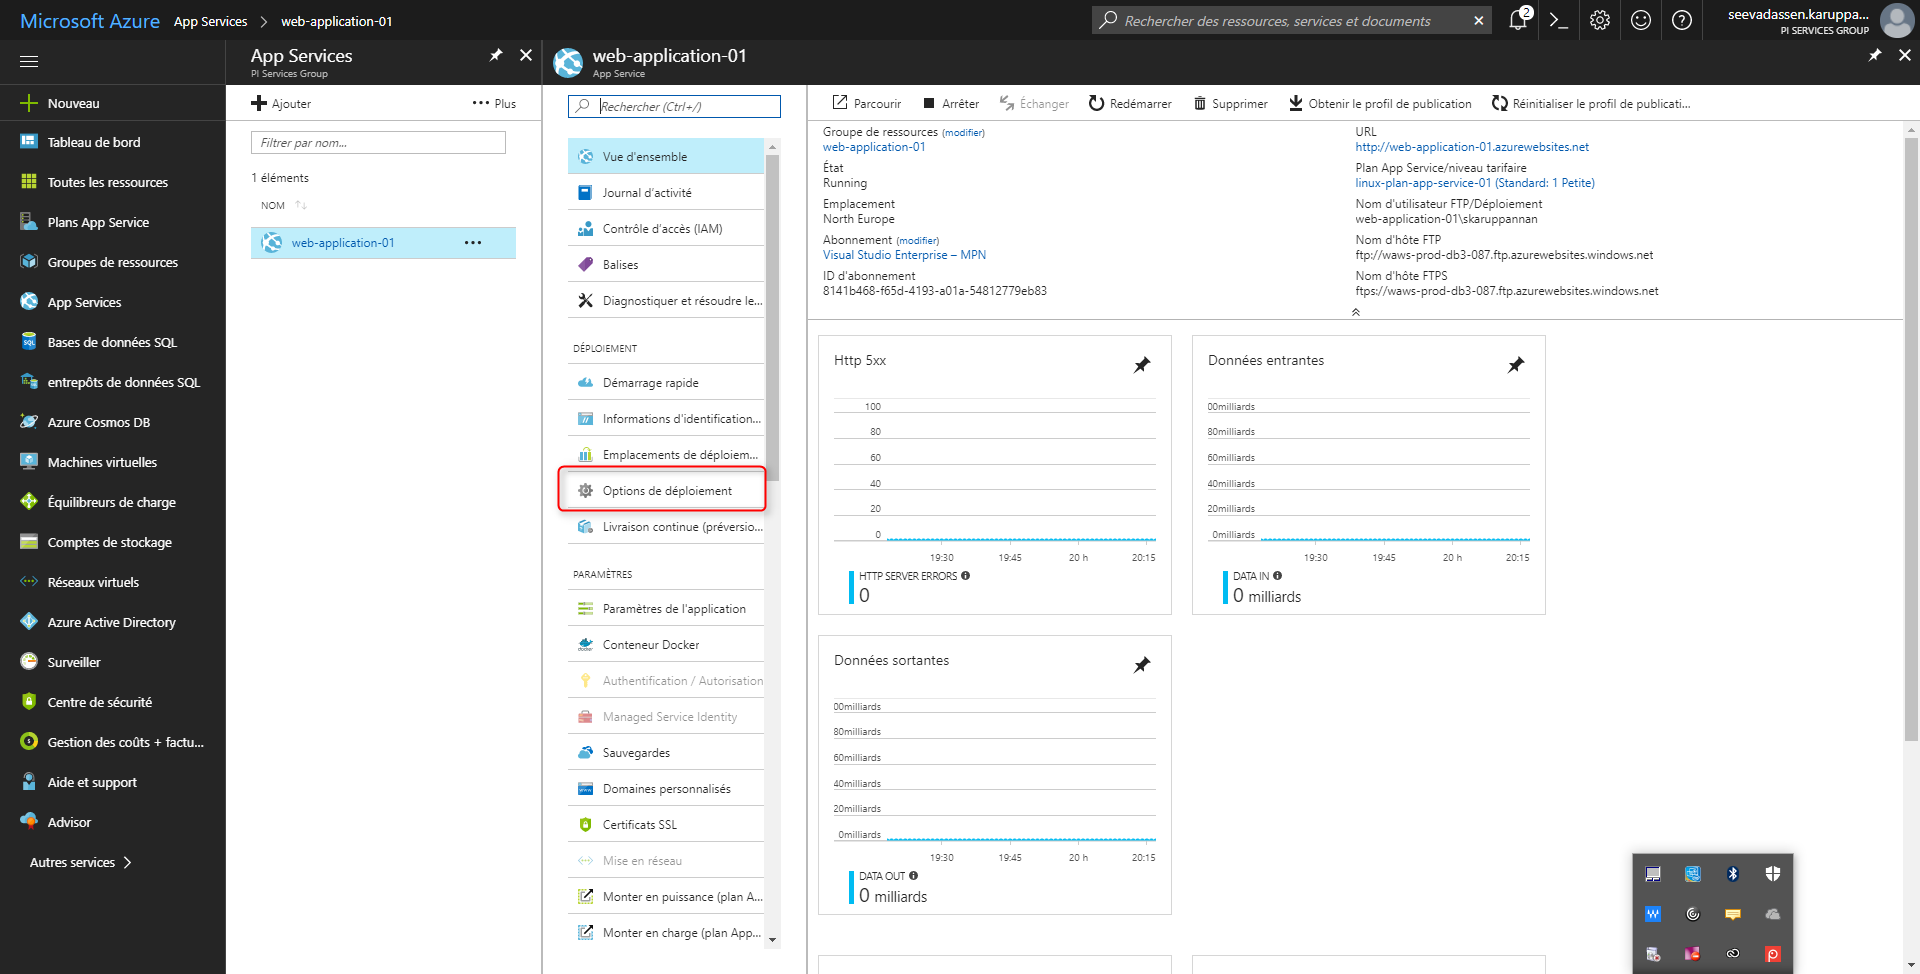This screenshot has width=1920, height=974.
Task: Open Paramètres de l'application
Action: [x=666, y=609]
